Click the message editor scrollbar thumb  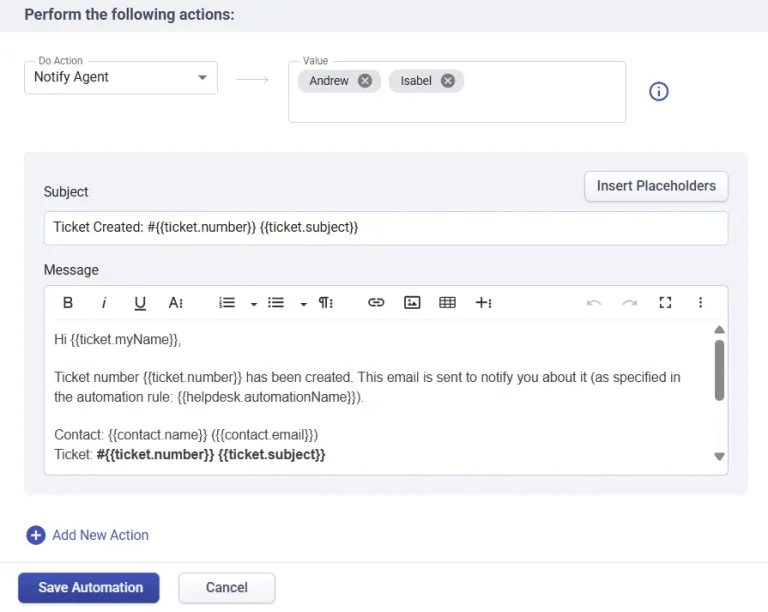click(x=720, y=371)
